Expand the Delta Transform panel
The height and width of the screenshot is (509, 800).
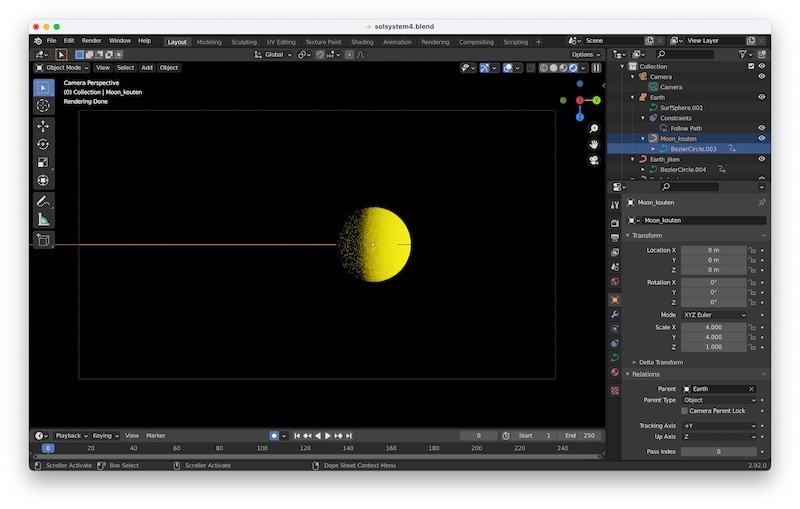point(660,362)
